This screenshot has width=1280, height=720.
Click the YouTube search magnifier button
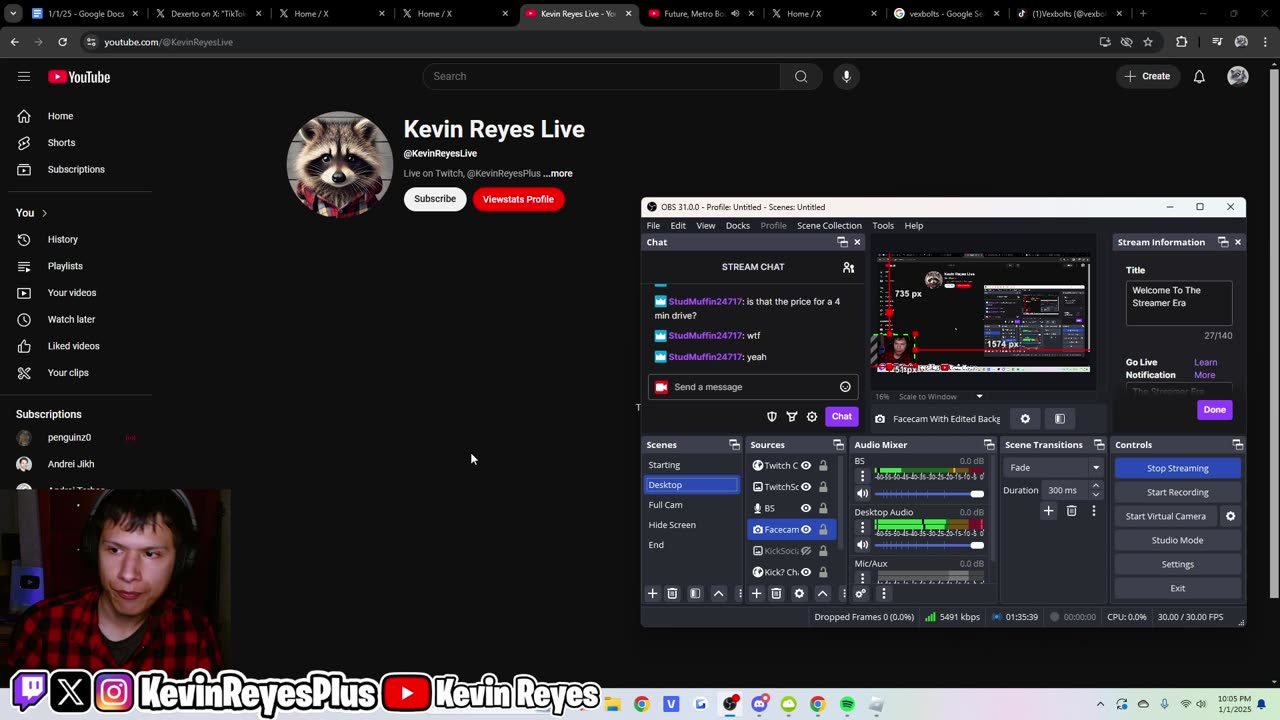[801, 76]
